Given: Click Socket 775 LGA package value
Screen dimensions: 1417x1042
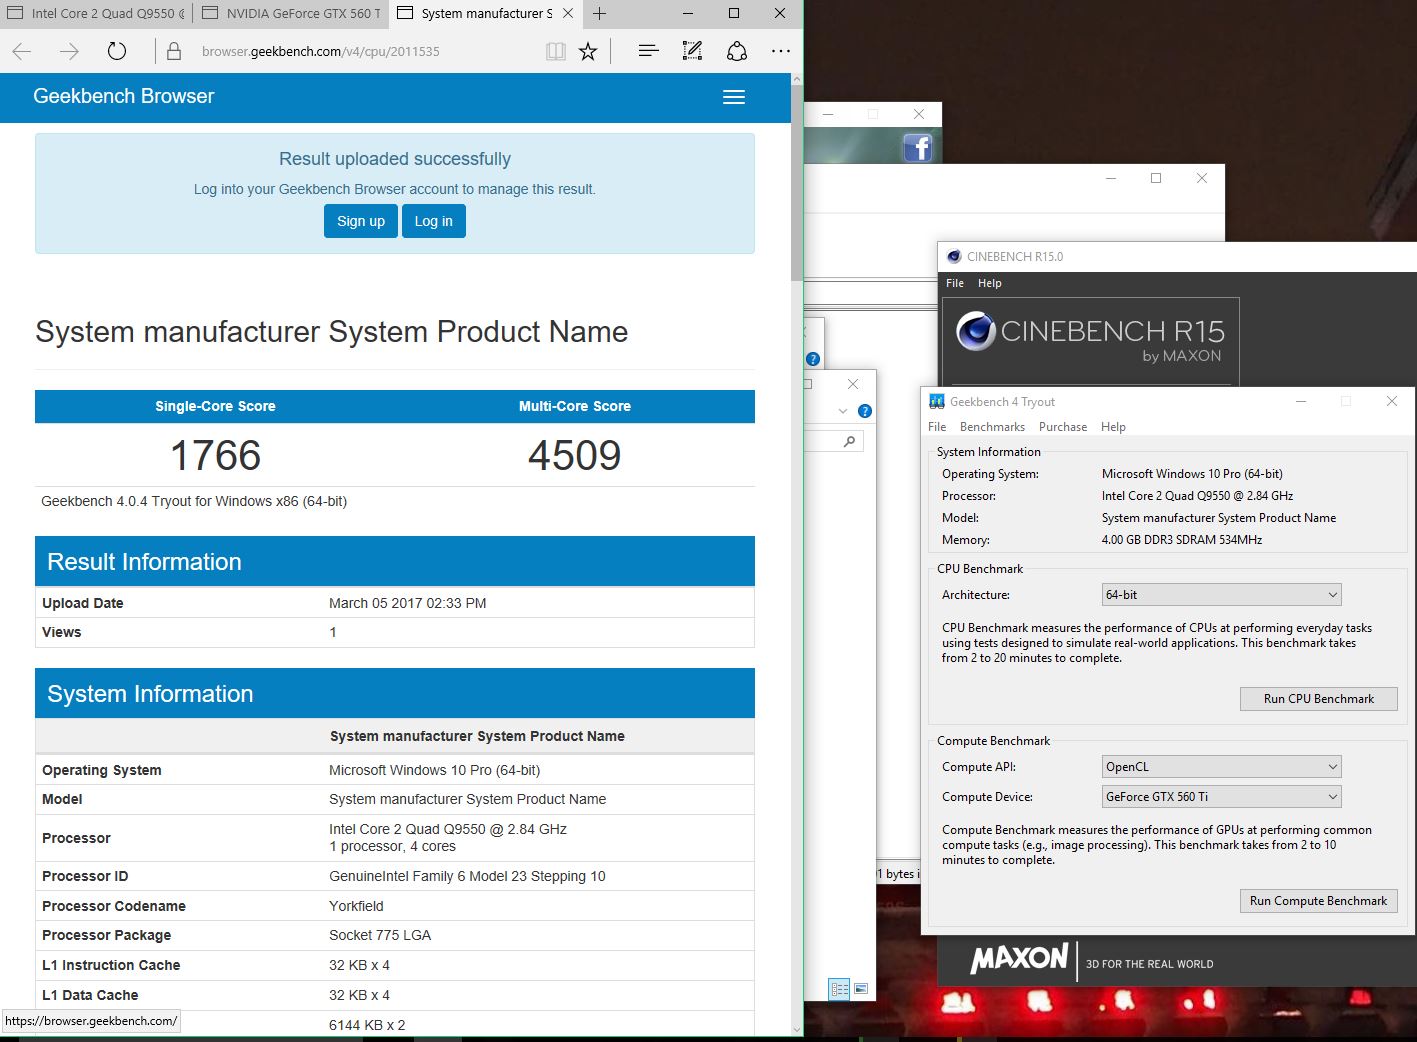Looking at the screenshot, I should coord(380,935).
